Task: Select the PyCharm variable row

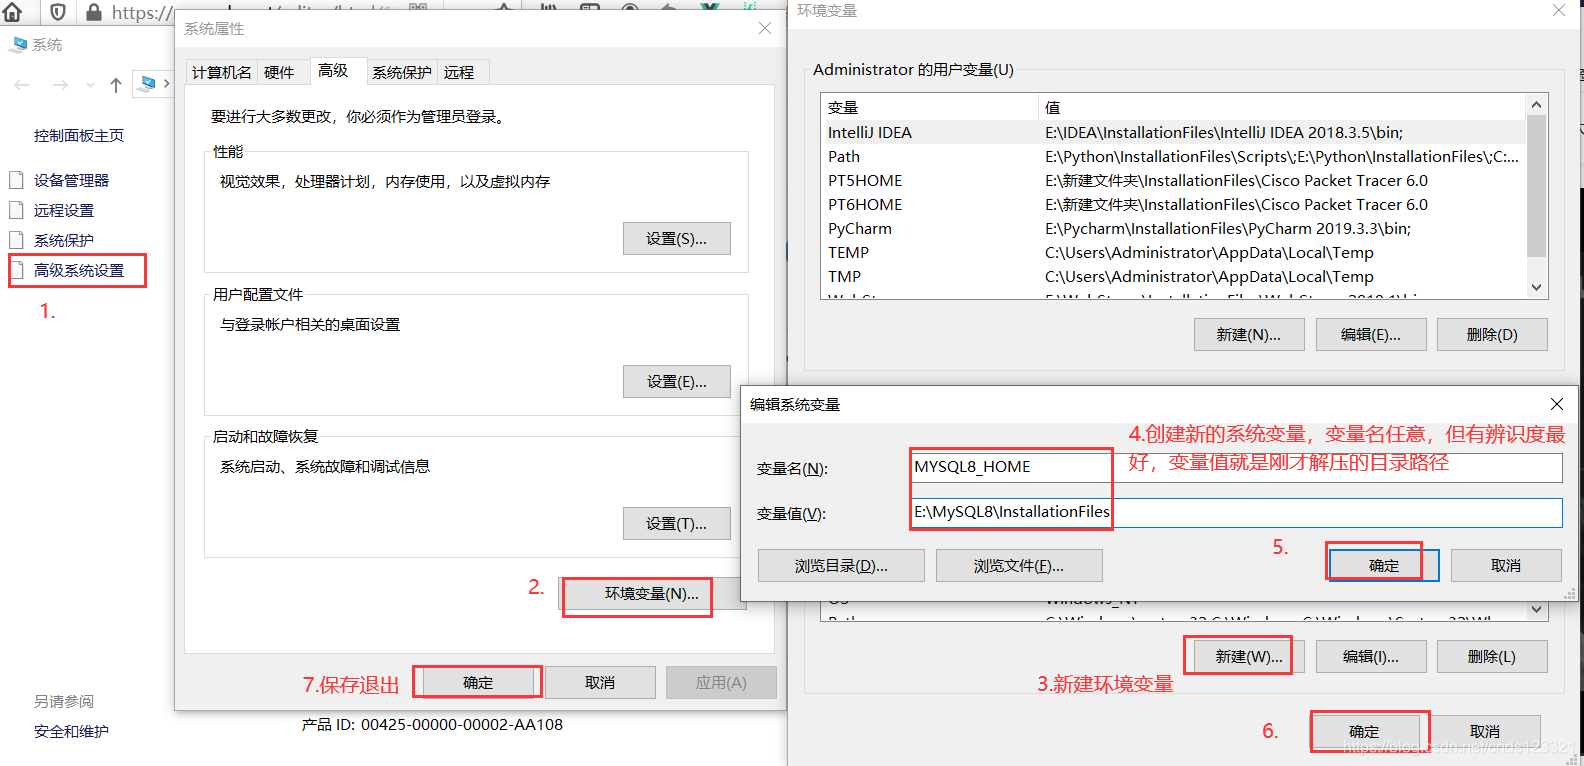Action: (1174, 228)
